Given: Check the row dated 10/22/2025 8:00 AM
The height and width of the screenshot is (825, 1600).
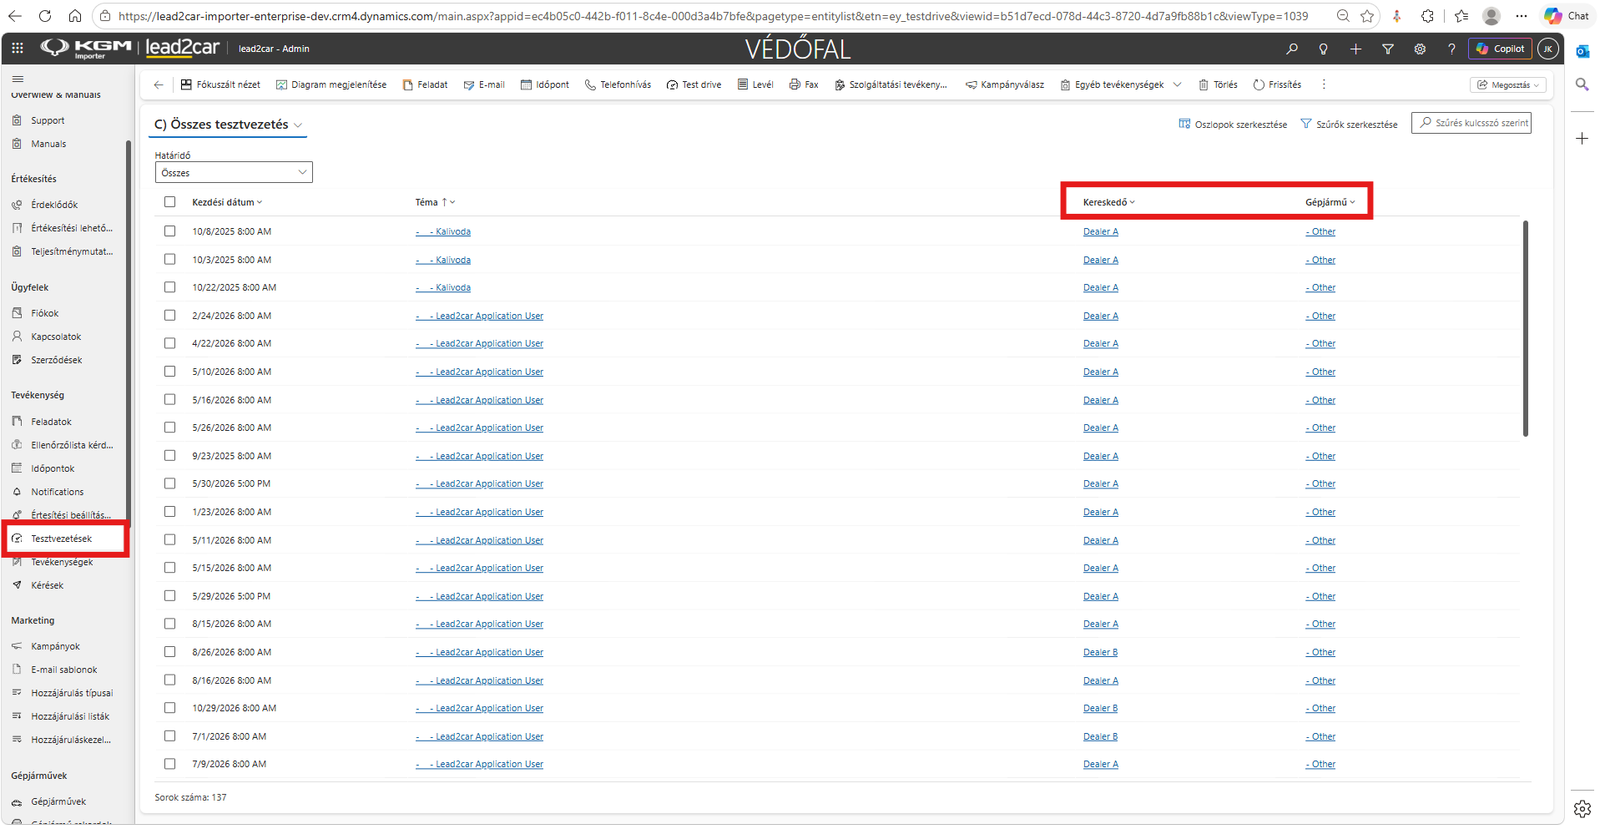Looking at the screenshot, I should 170,287.
